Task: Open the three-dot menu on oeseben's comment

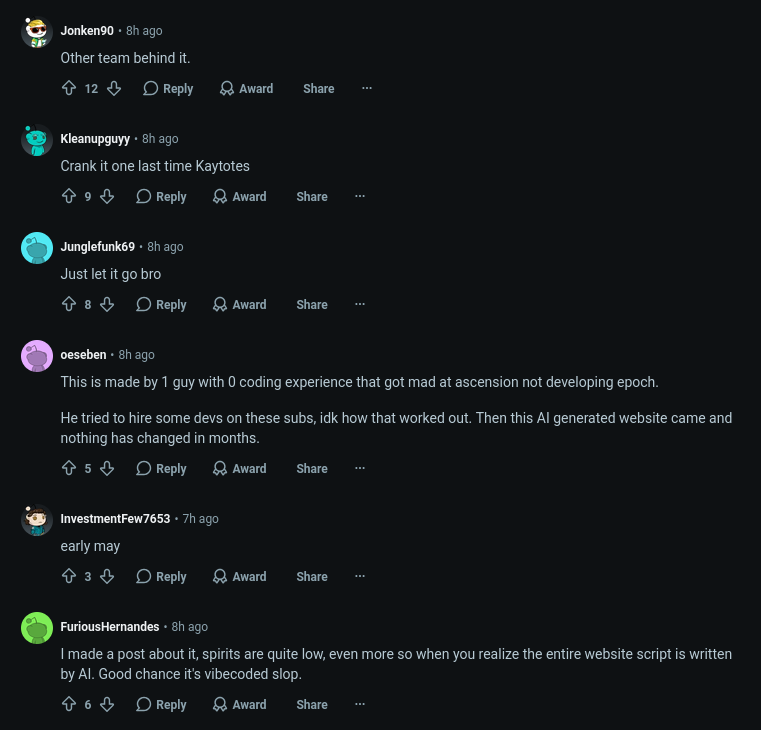Action: [360, 468]
